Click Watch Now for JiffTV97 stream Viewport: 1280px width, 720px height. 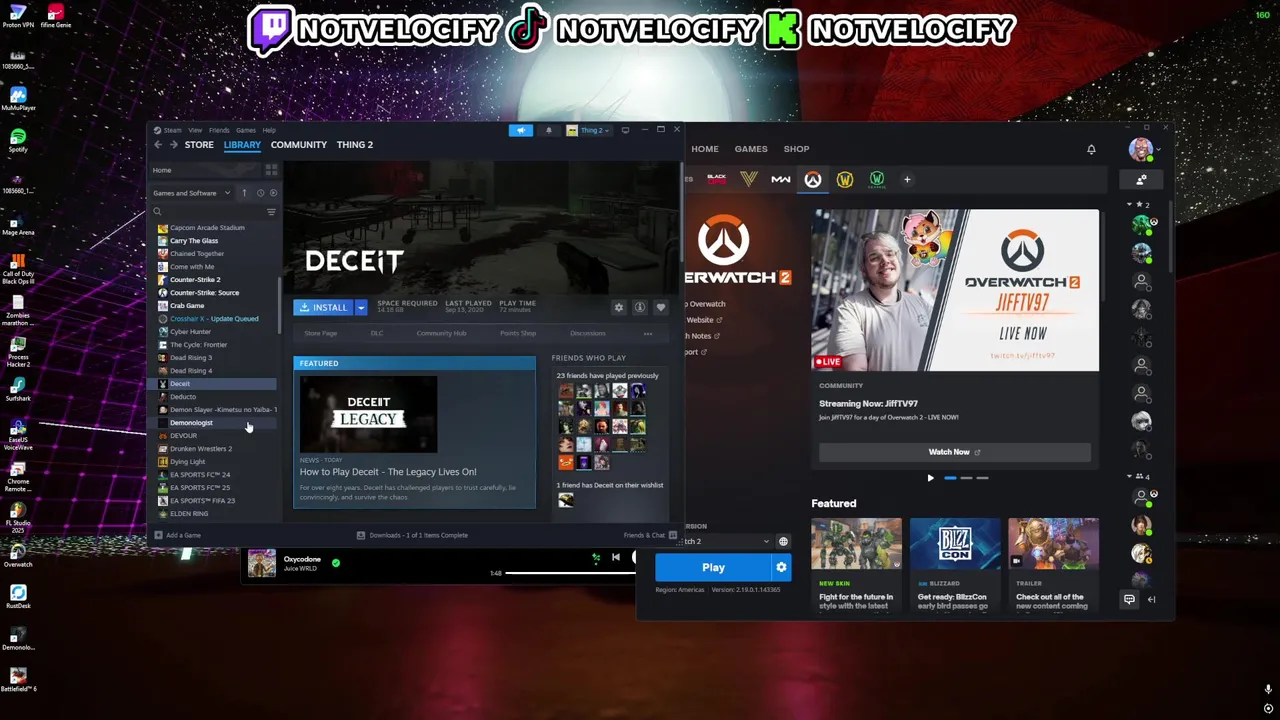pos(954,452)
